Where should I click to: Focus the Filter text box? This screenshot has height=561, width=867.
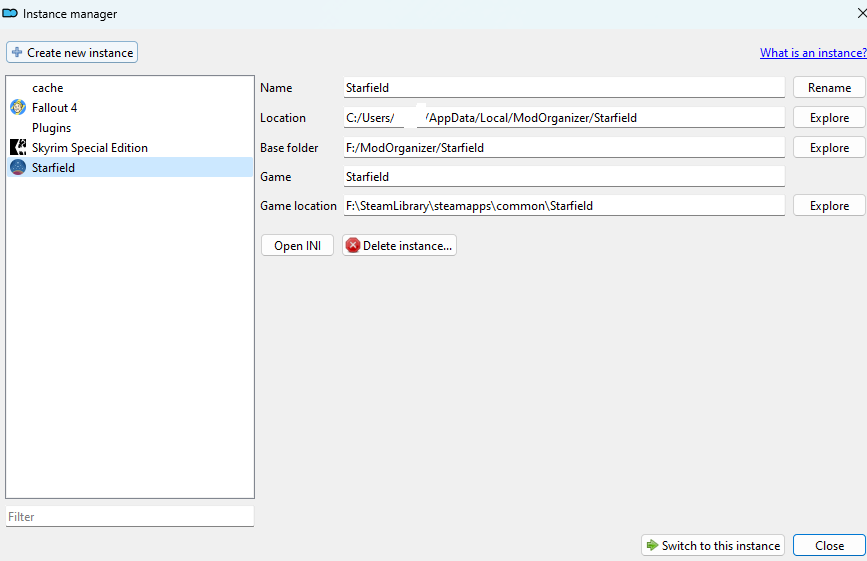(130, 516)
